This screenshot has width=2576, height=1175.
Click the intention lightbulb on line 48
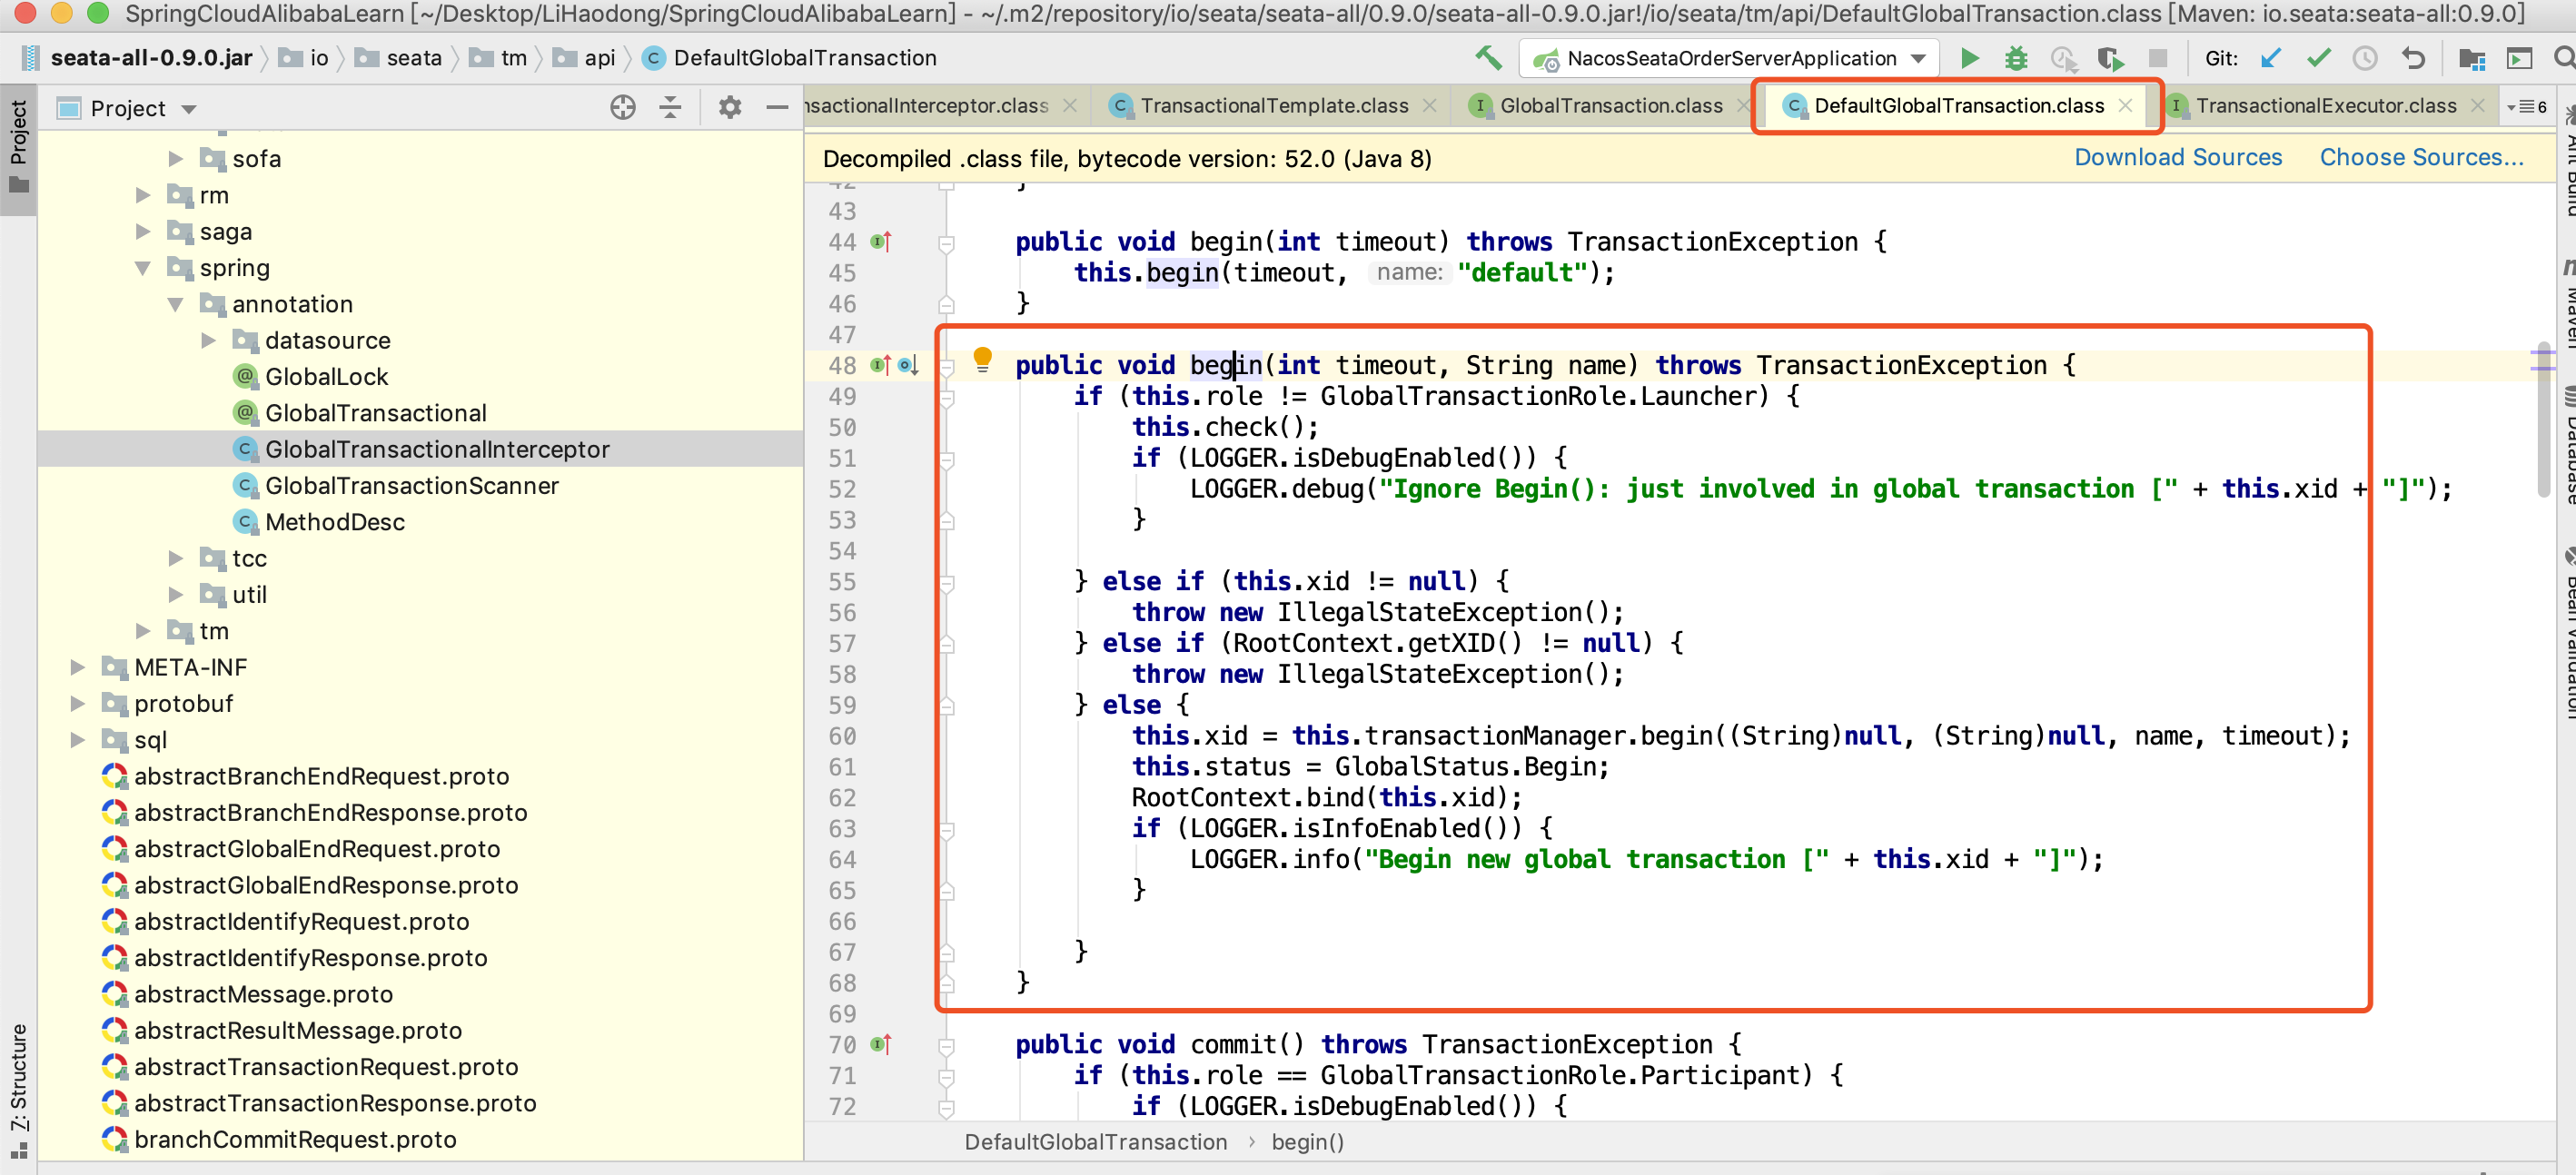(982, 359)
